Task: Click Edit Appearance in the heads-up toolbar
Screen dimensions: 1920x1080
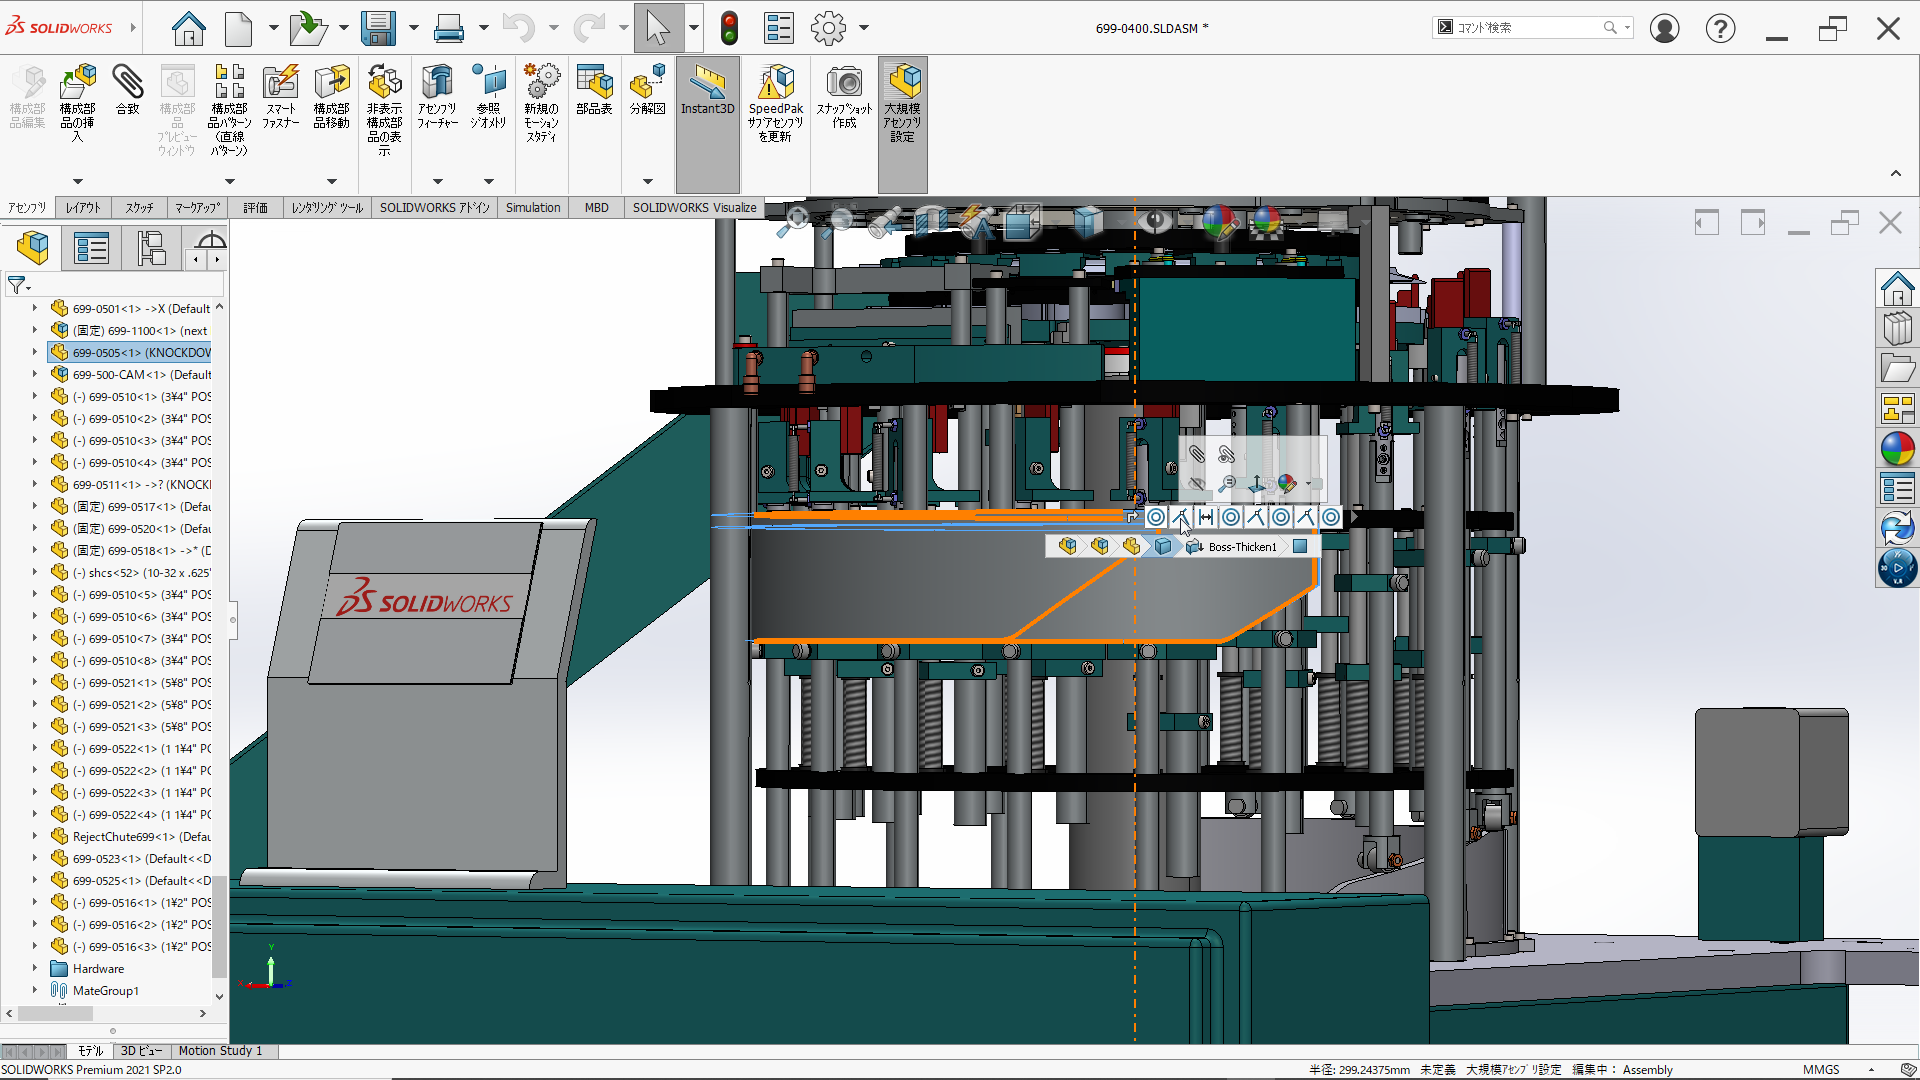Action: coord(1222,222)
